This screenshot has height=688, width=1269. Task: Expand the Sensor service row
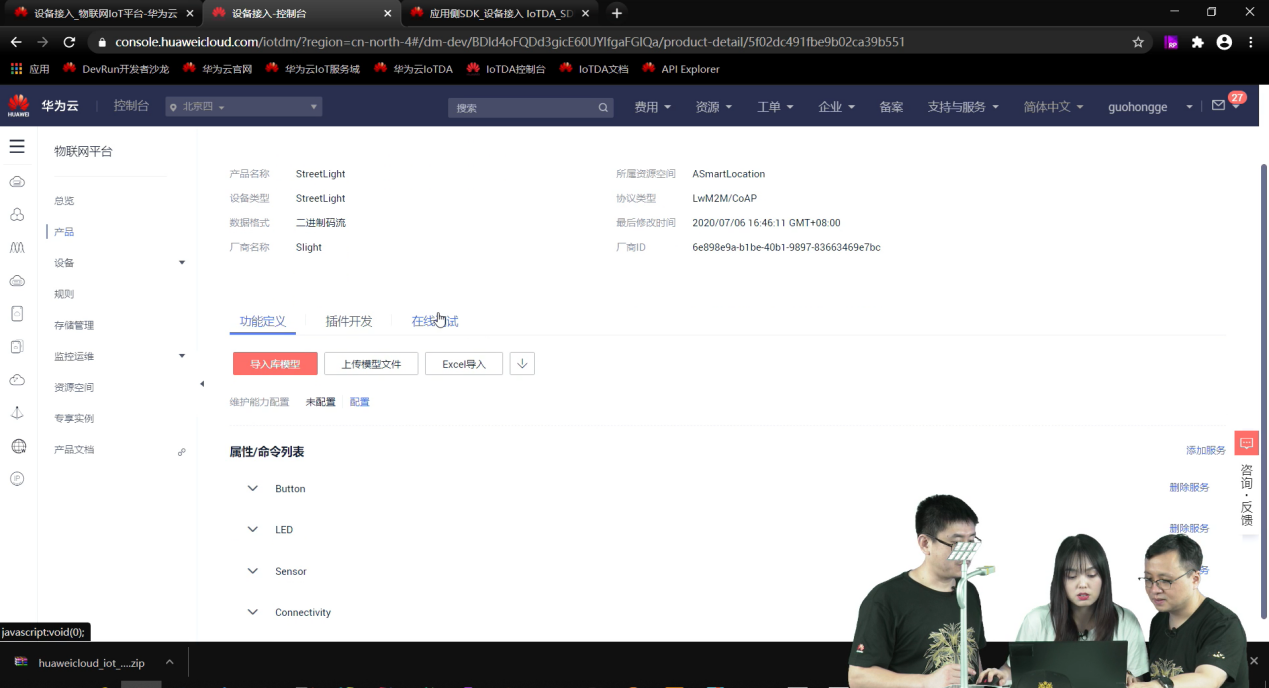pyautogui.click(x=253, y=571)
